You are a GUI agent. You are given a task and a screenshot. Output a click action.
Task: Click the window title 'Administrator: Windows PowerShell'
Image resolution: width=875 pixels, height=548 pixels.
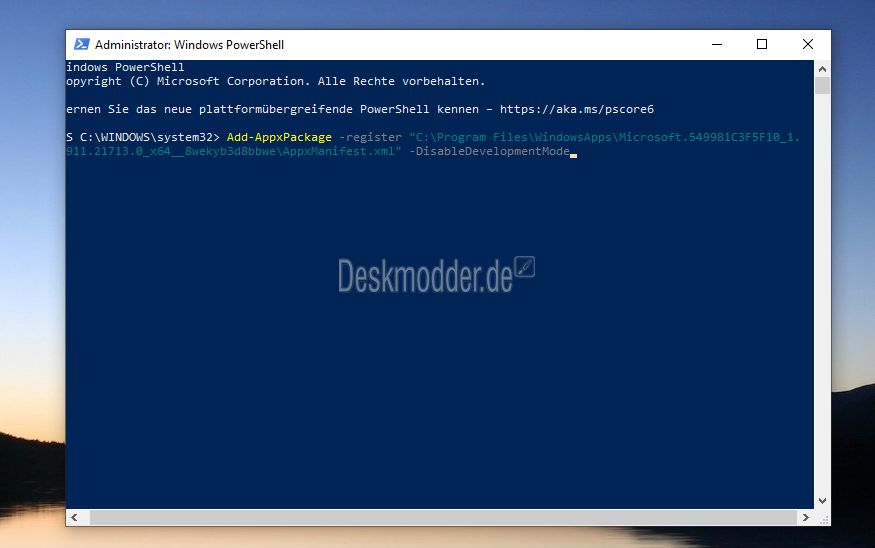pyautogui.click(x=189, y=45)
